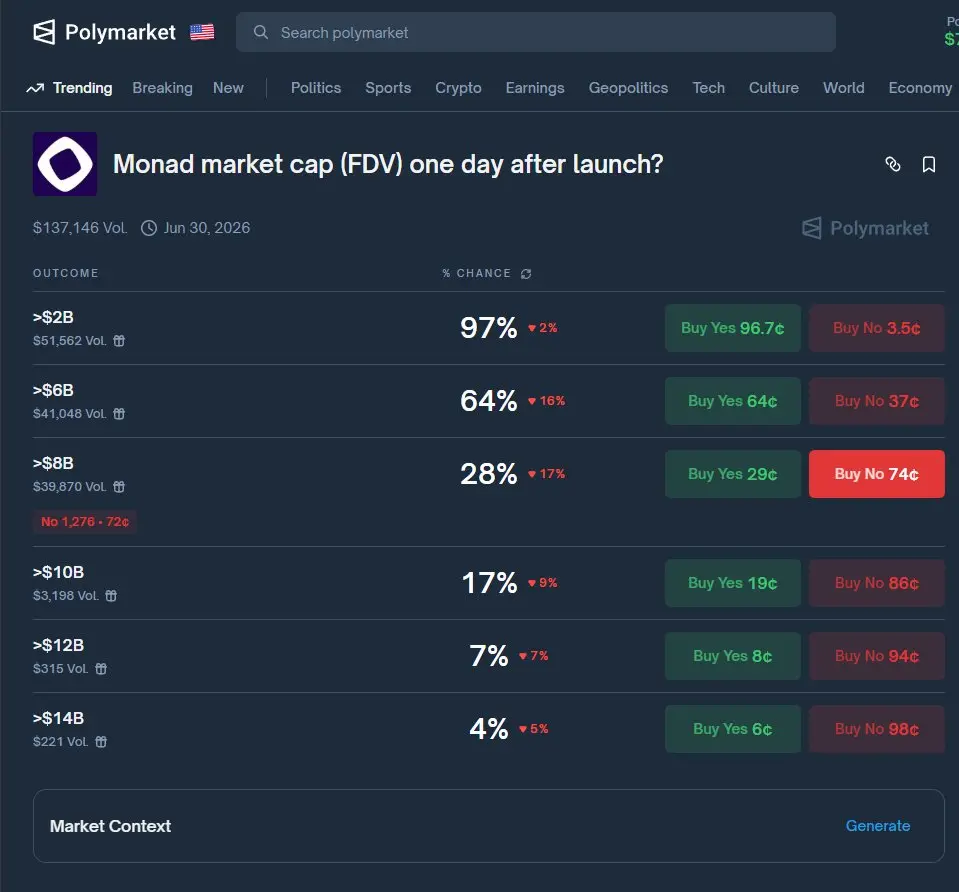The image size is (959, 892).
Task: Click the 97% chance value
Action: coord(489,328)
